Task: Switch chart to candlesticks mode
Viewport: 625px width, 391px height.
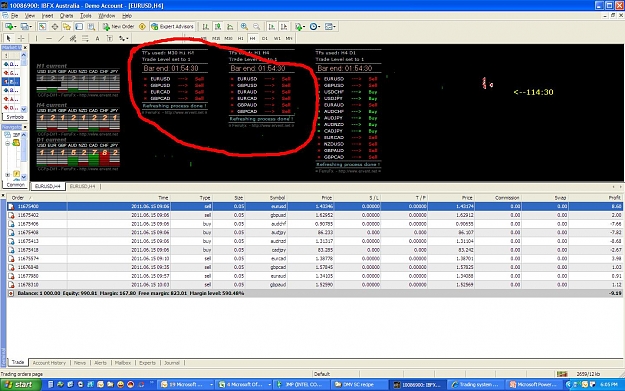Action: pos(218,27)
